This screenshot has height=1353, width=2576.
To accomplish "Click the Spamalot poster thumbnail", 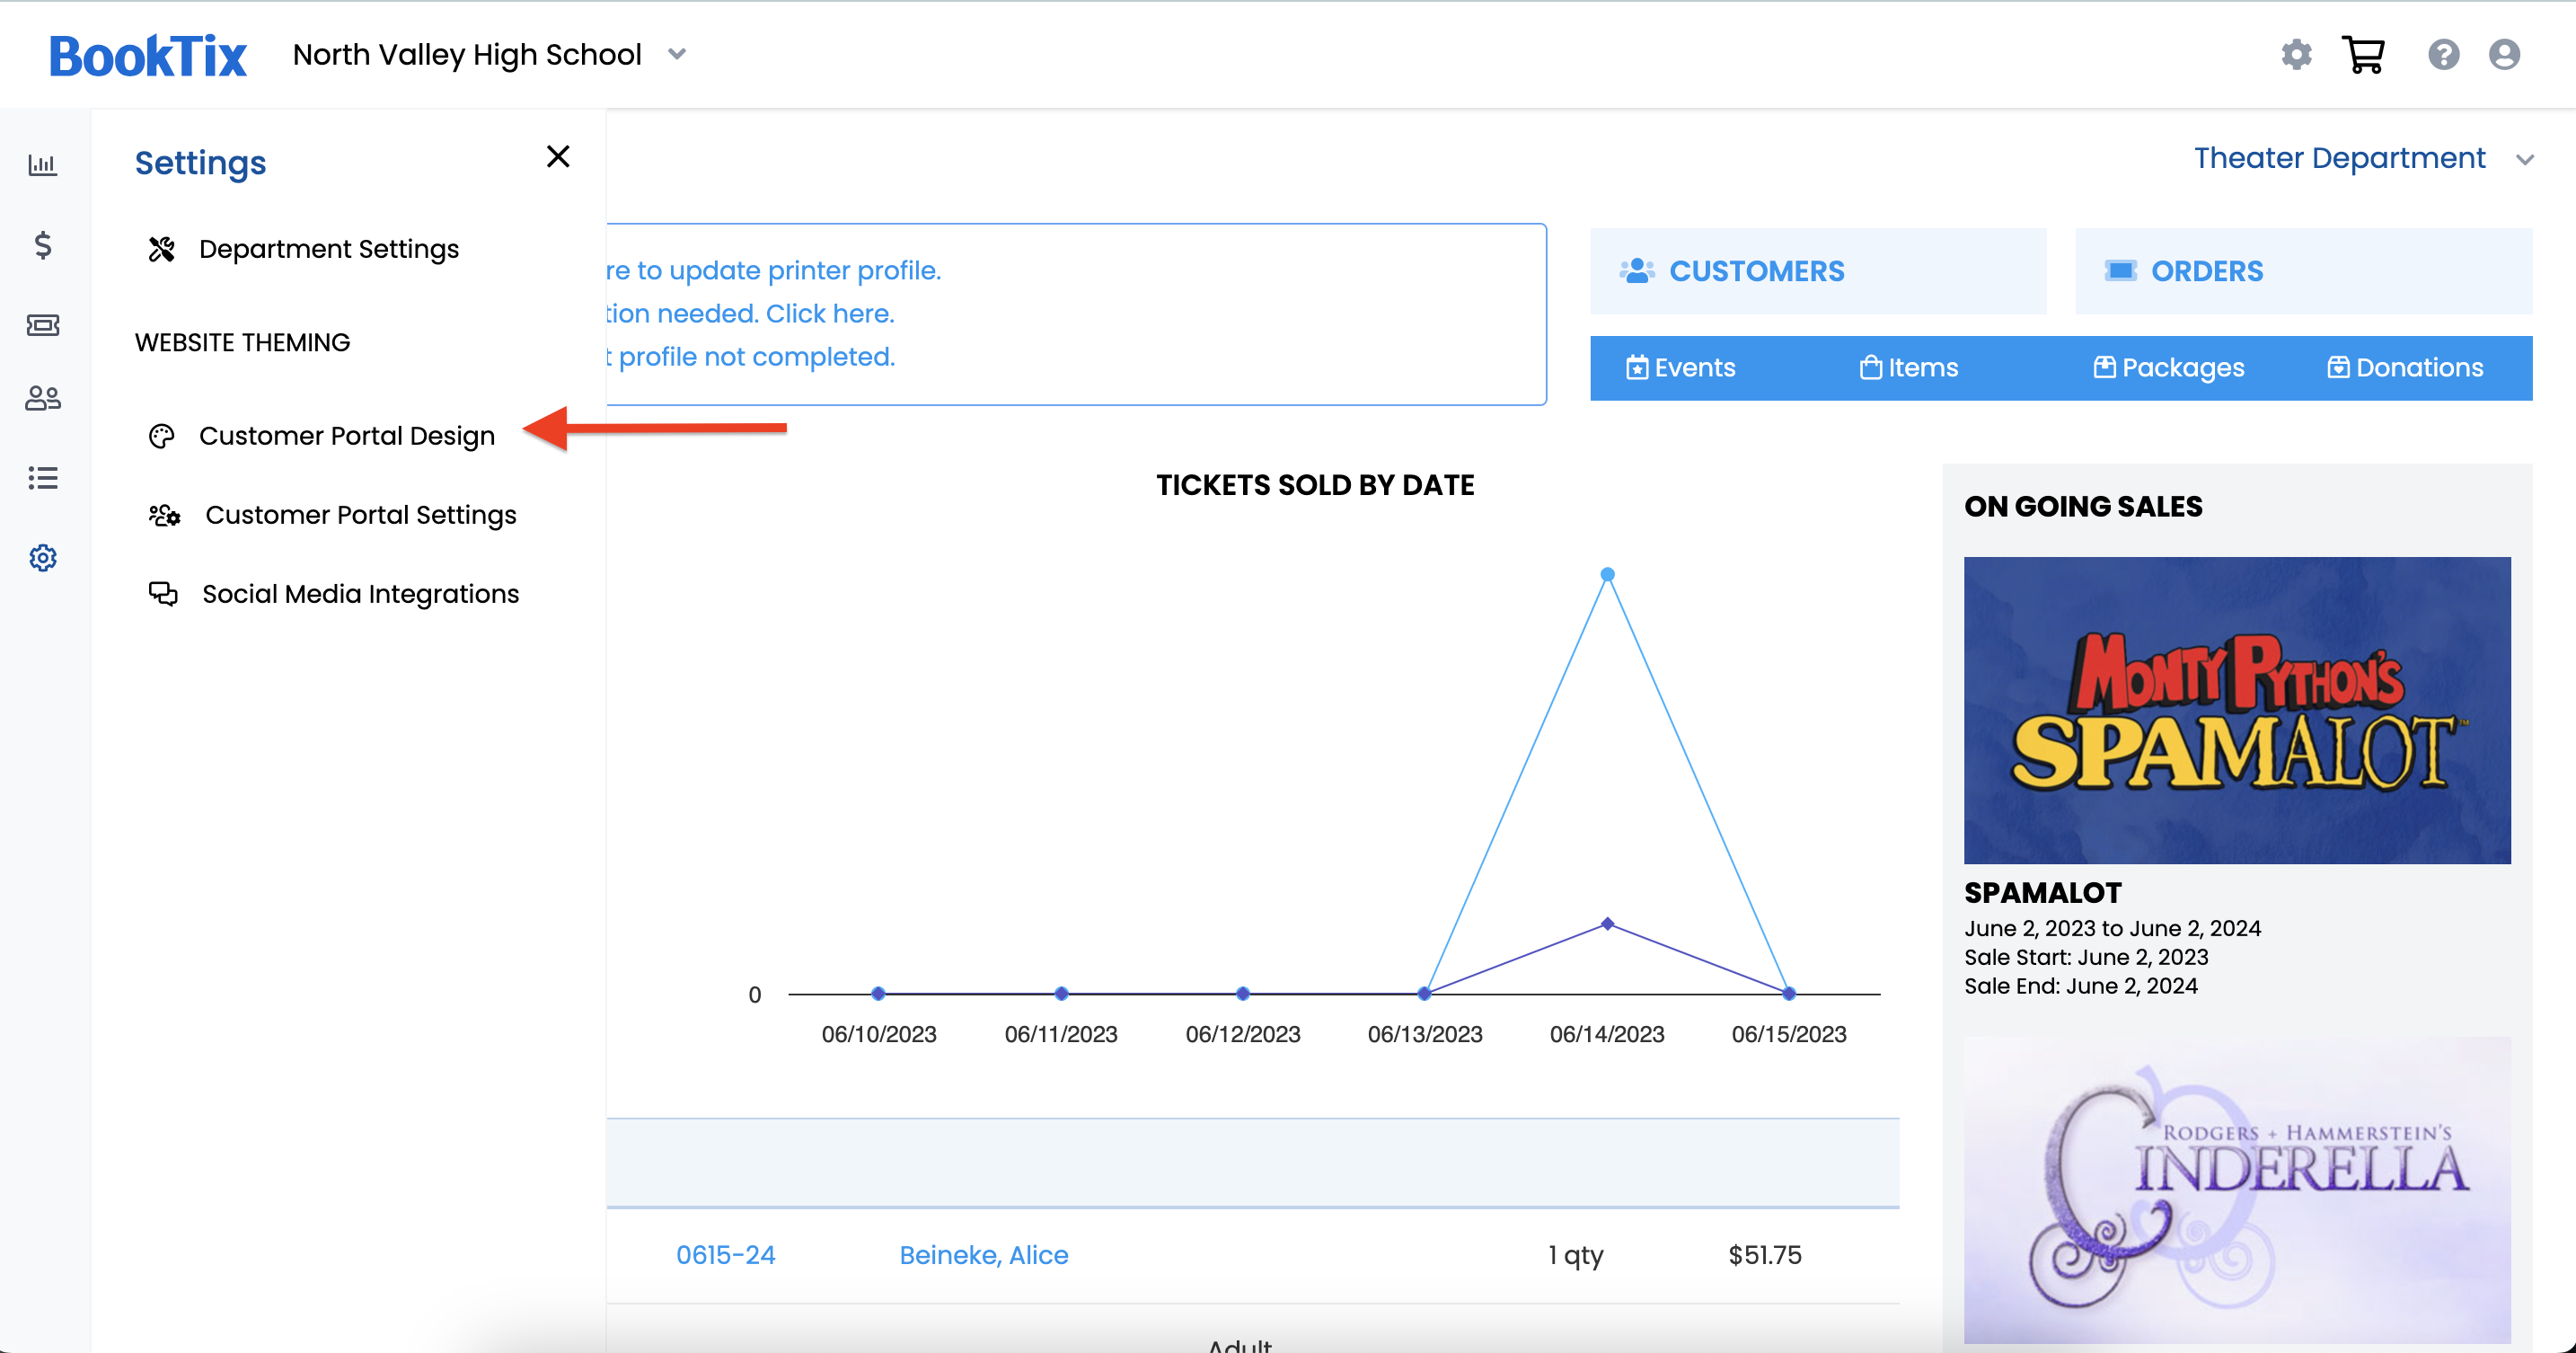I will [2237, 710].
